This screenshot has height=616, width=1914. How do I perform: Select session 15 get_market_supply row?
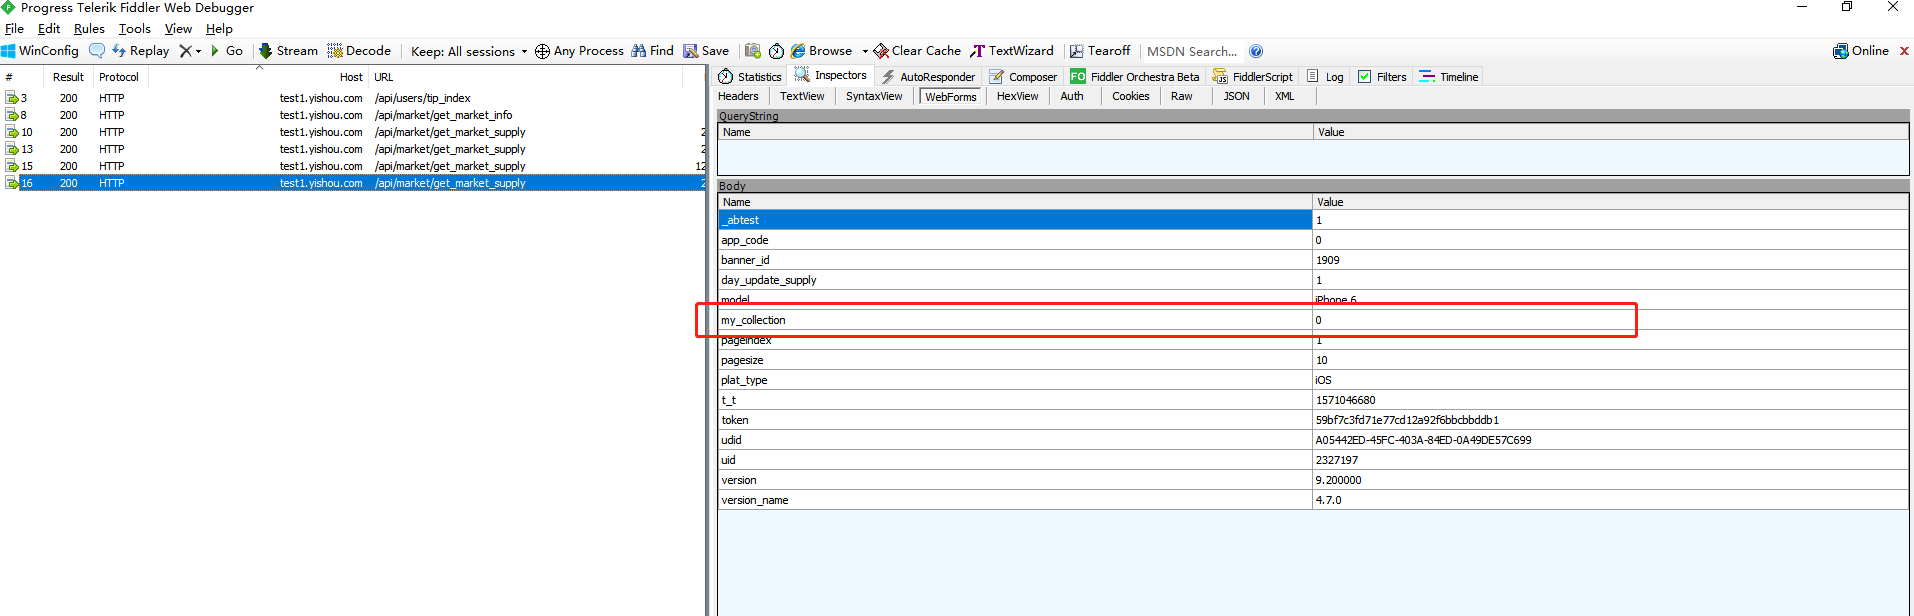[353, 166]
